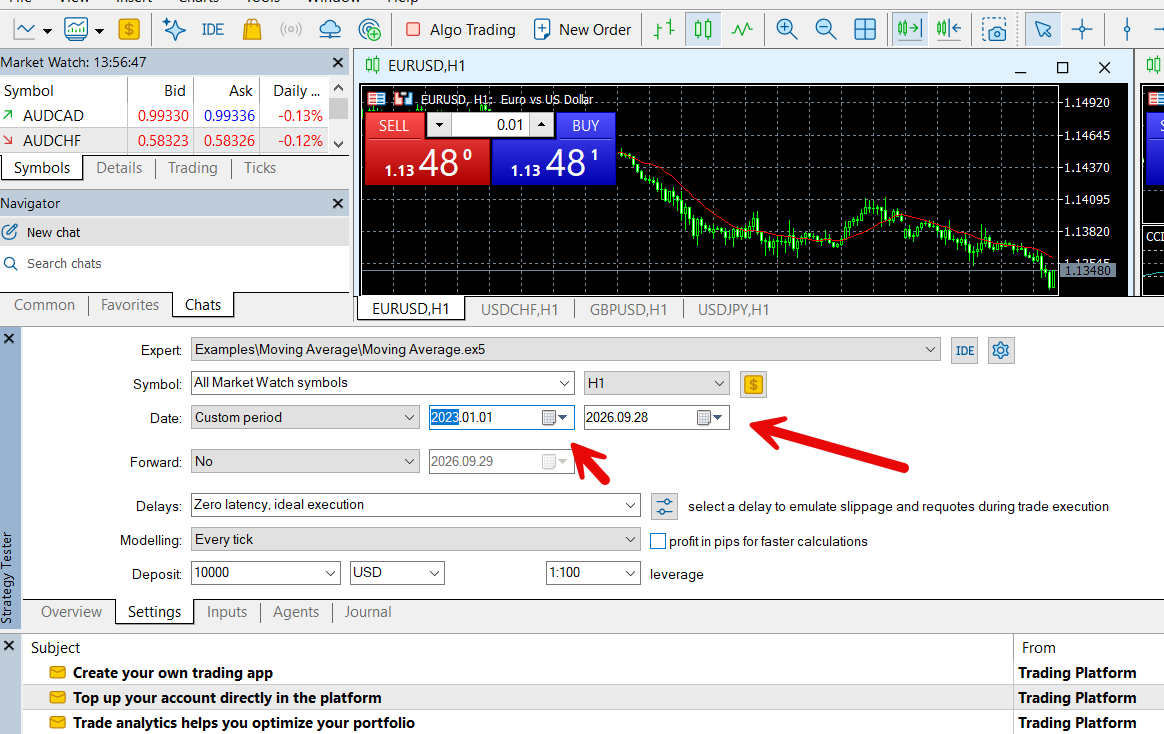The image size is (1164, 734).
Task: Open the trading signals icon
Action: (x=290, y=30)
